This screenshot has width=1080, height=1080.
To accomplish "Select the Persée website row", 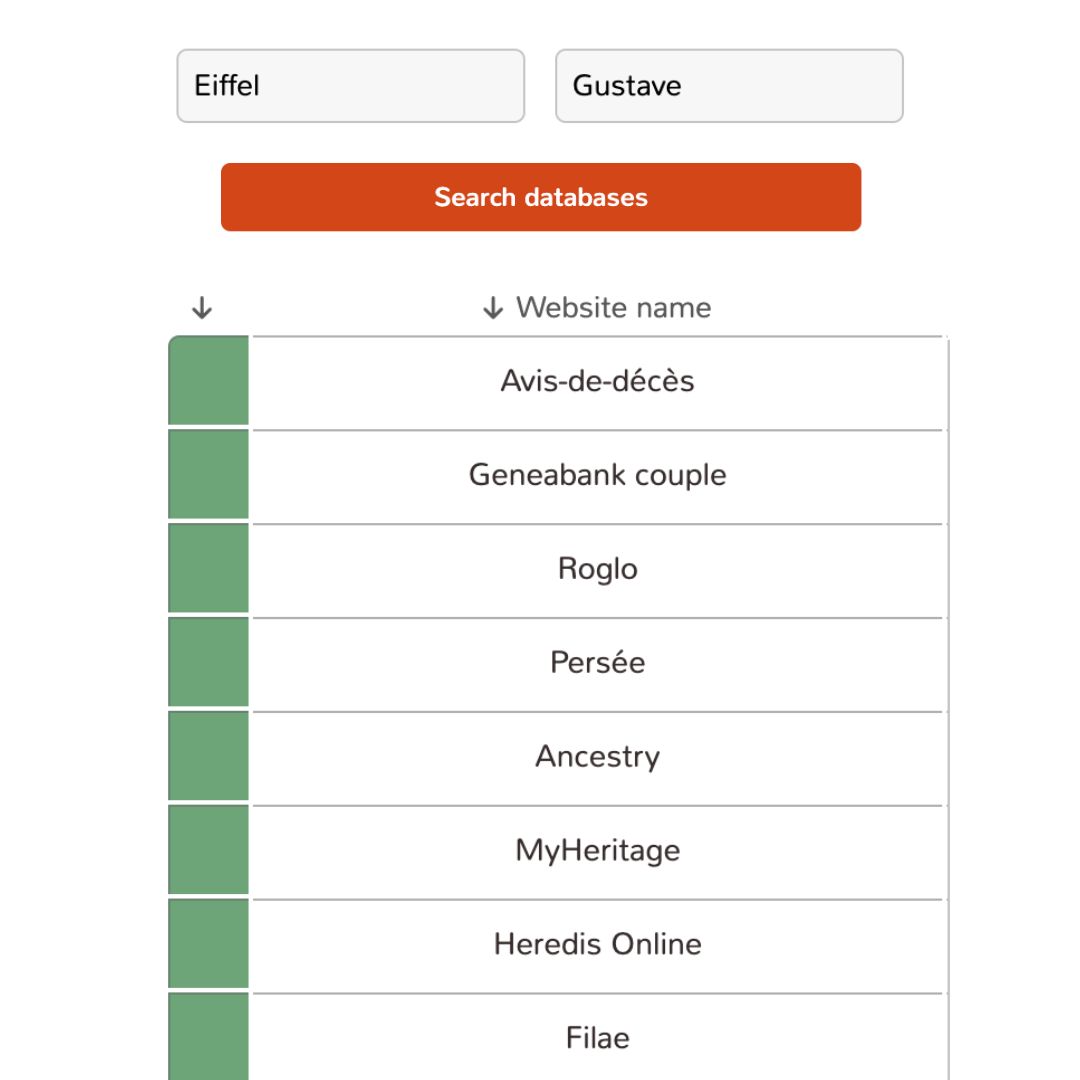I will [599, 663].
